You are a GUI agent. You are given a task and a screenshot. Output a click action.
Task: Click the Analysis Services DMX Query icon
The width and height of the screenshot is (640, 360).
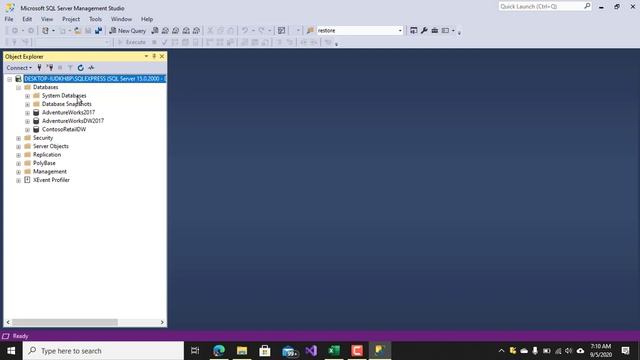[176, 31]
